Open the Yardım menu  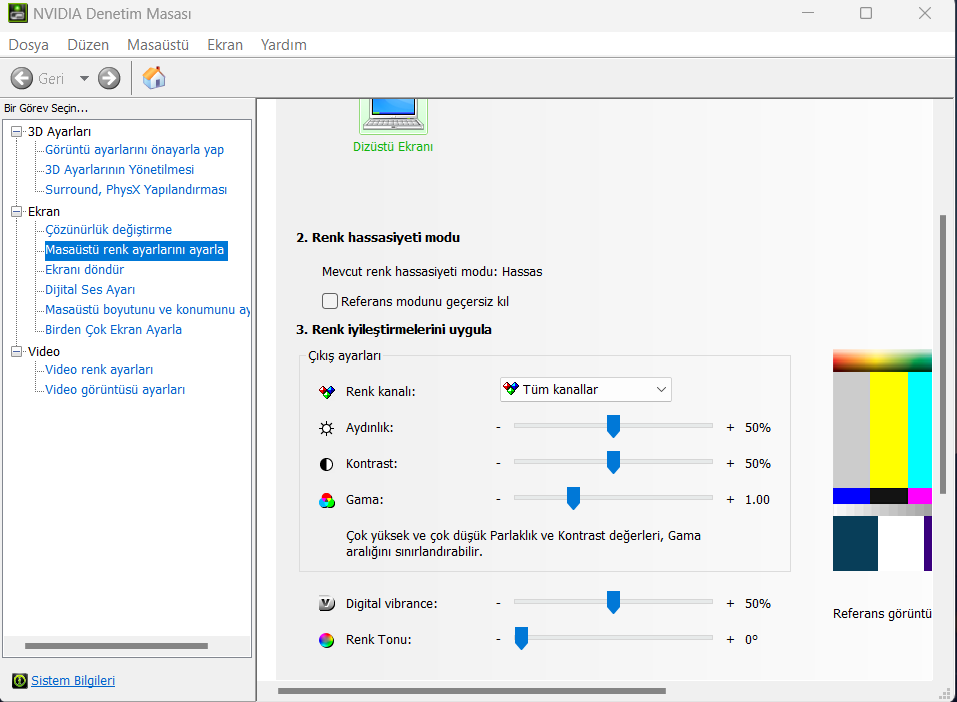point(283,45)
